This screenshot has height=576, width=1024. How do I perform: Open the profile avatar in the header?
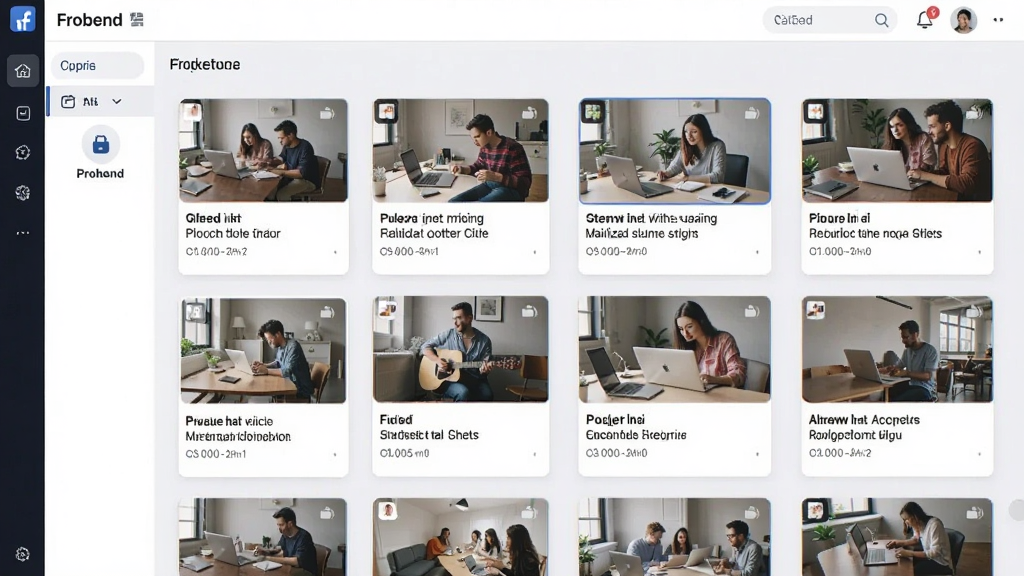963,20
